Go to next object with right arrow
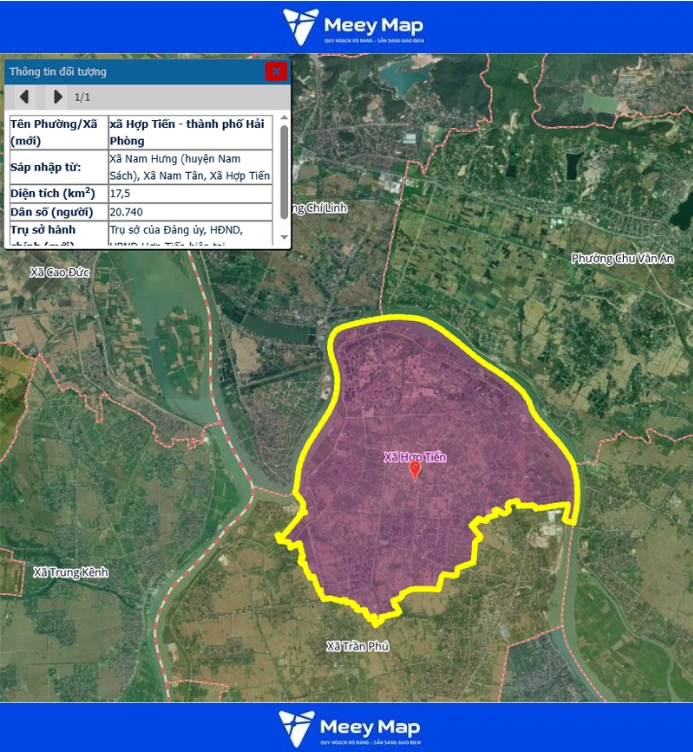693x752 pixels. click(x=58, y=97)
